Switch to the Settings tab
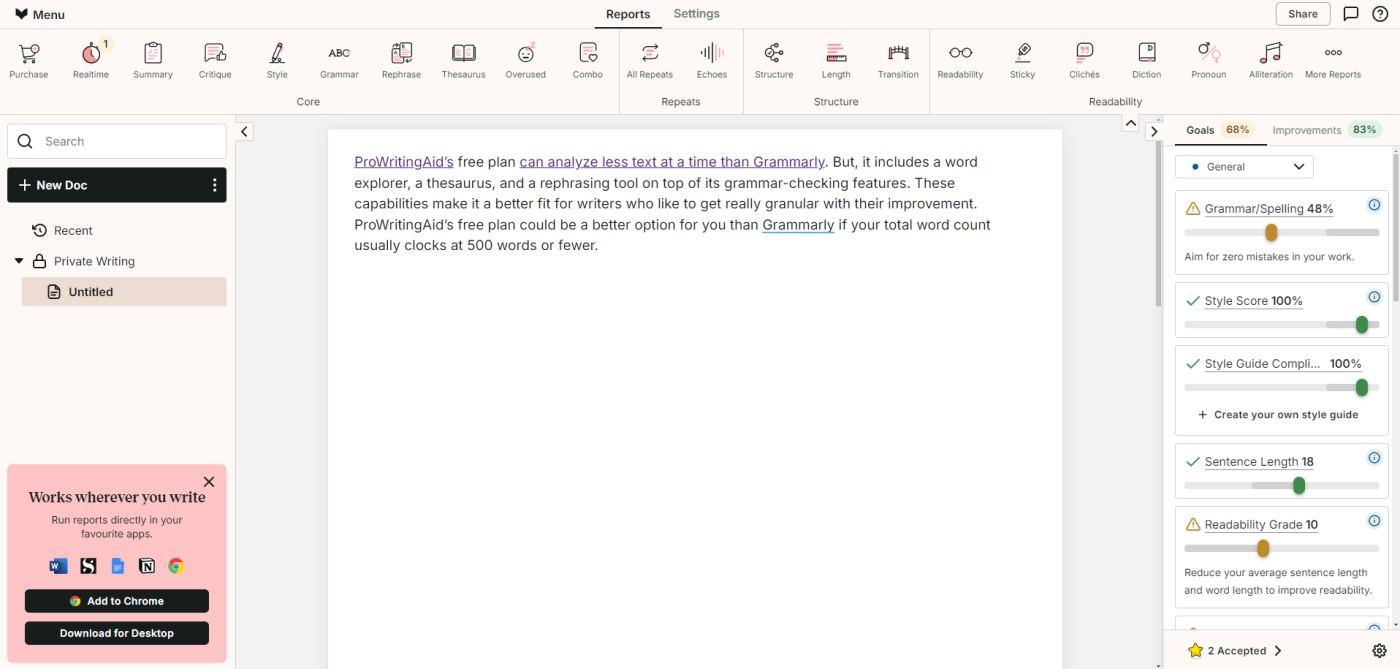Viewport: 1400px width, 669px height. 696,14
